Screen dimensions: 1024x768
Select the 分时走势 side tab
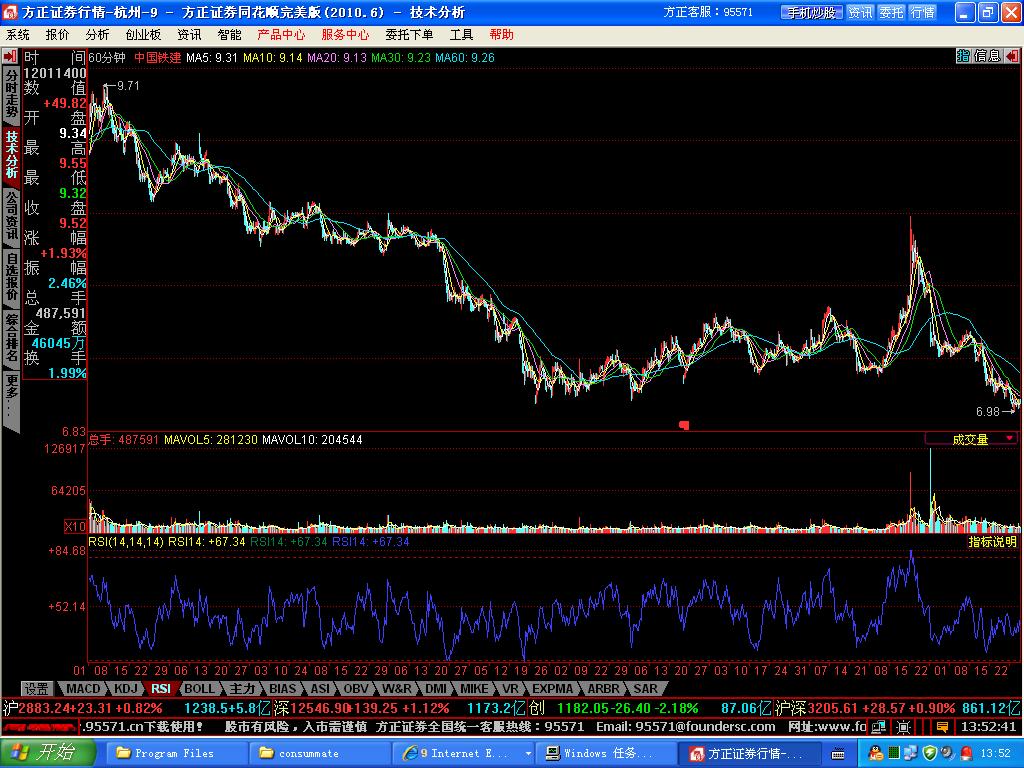click(x=11, y=93)
